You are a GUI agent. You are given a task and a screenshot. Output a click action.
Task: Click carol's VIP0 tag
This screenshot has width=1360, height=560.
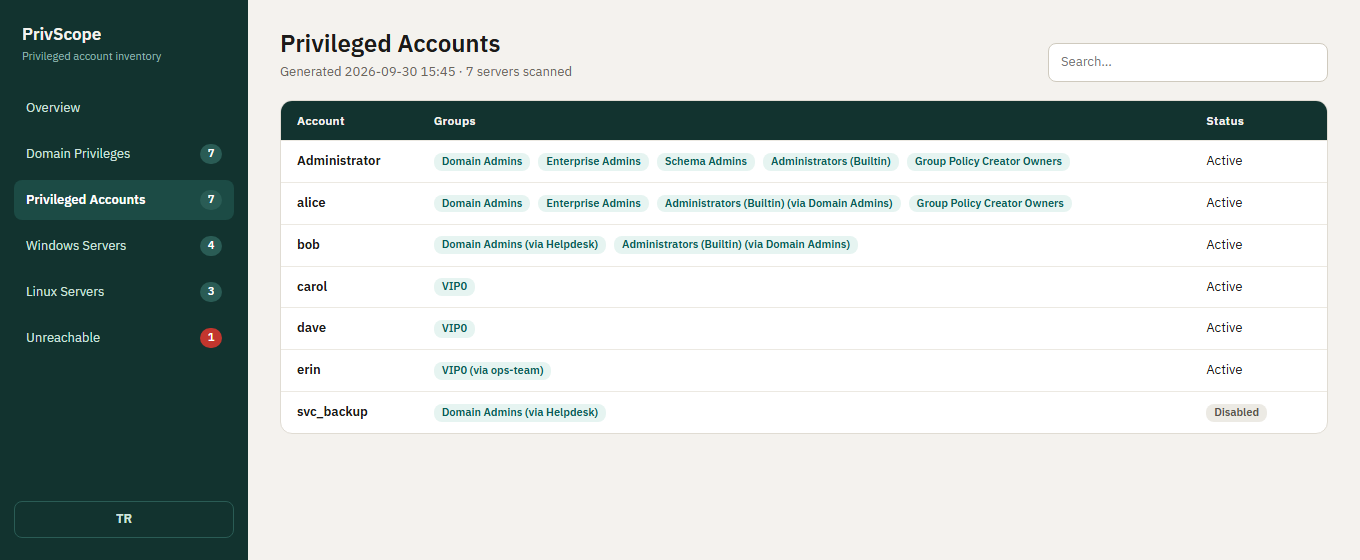click(454, 287)
